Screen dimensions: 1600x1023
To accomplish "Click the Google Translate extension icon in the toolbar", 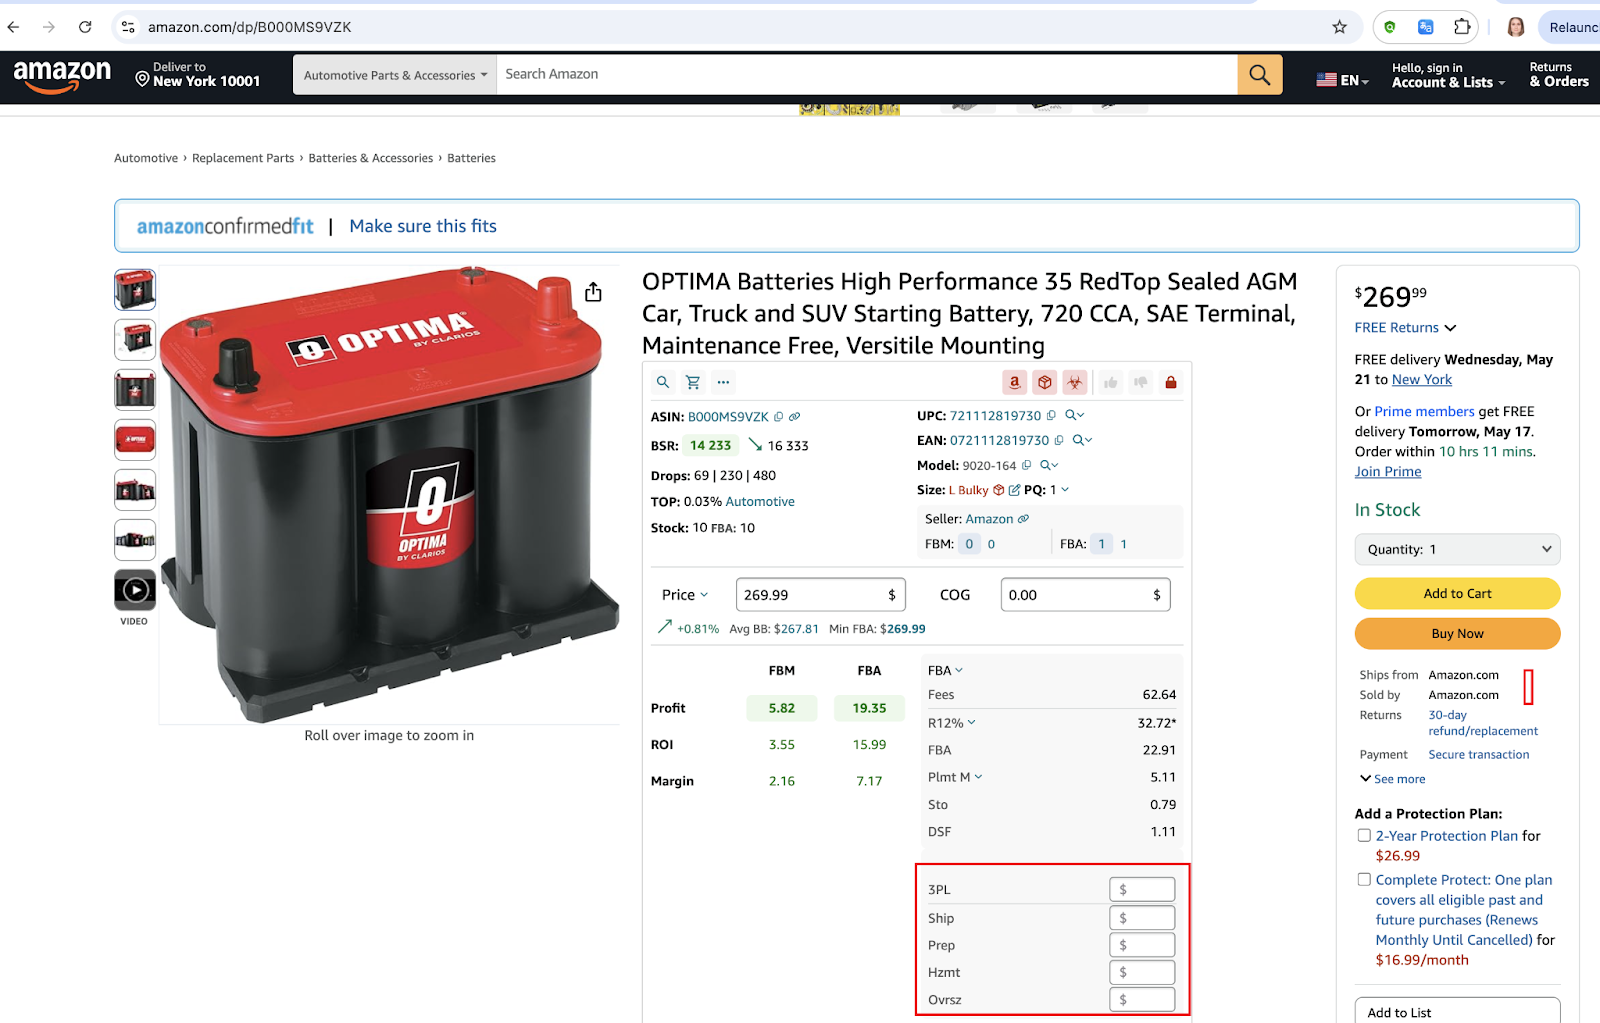I will (x=1425, y=27).
